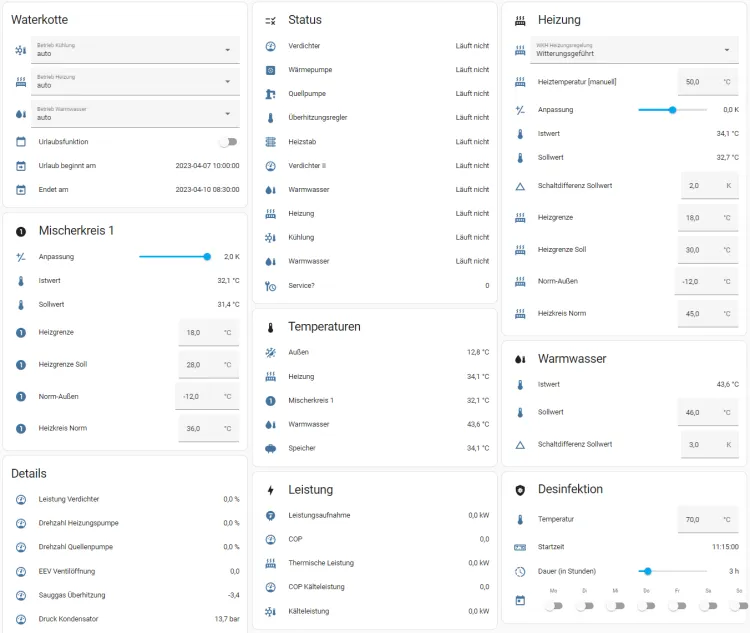Click the delta triangle icon for Heizung Schaltdifferenz

520,186
